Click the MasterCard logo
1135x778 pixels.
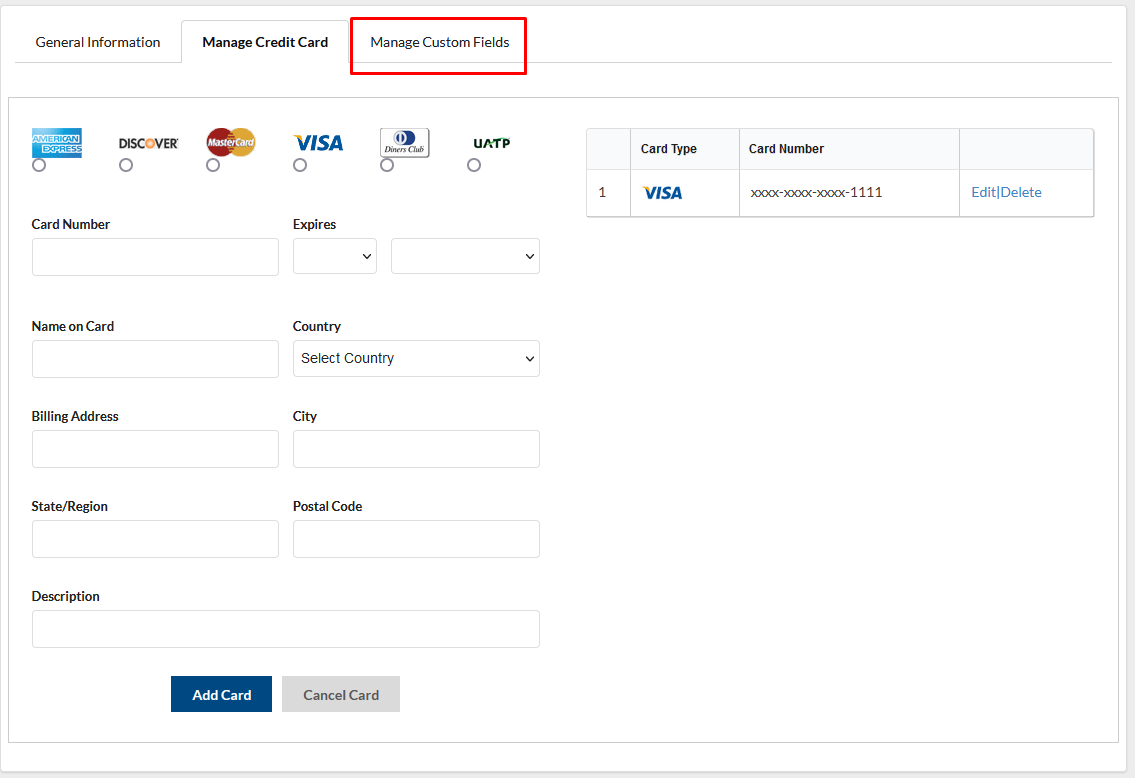pyautogui.click(x=231, y=142)
